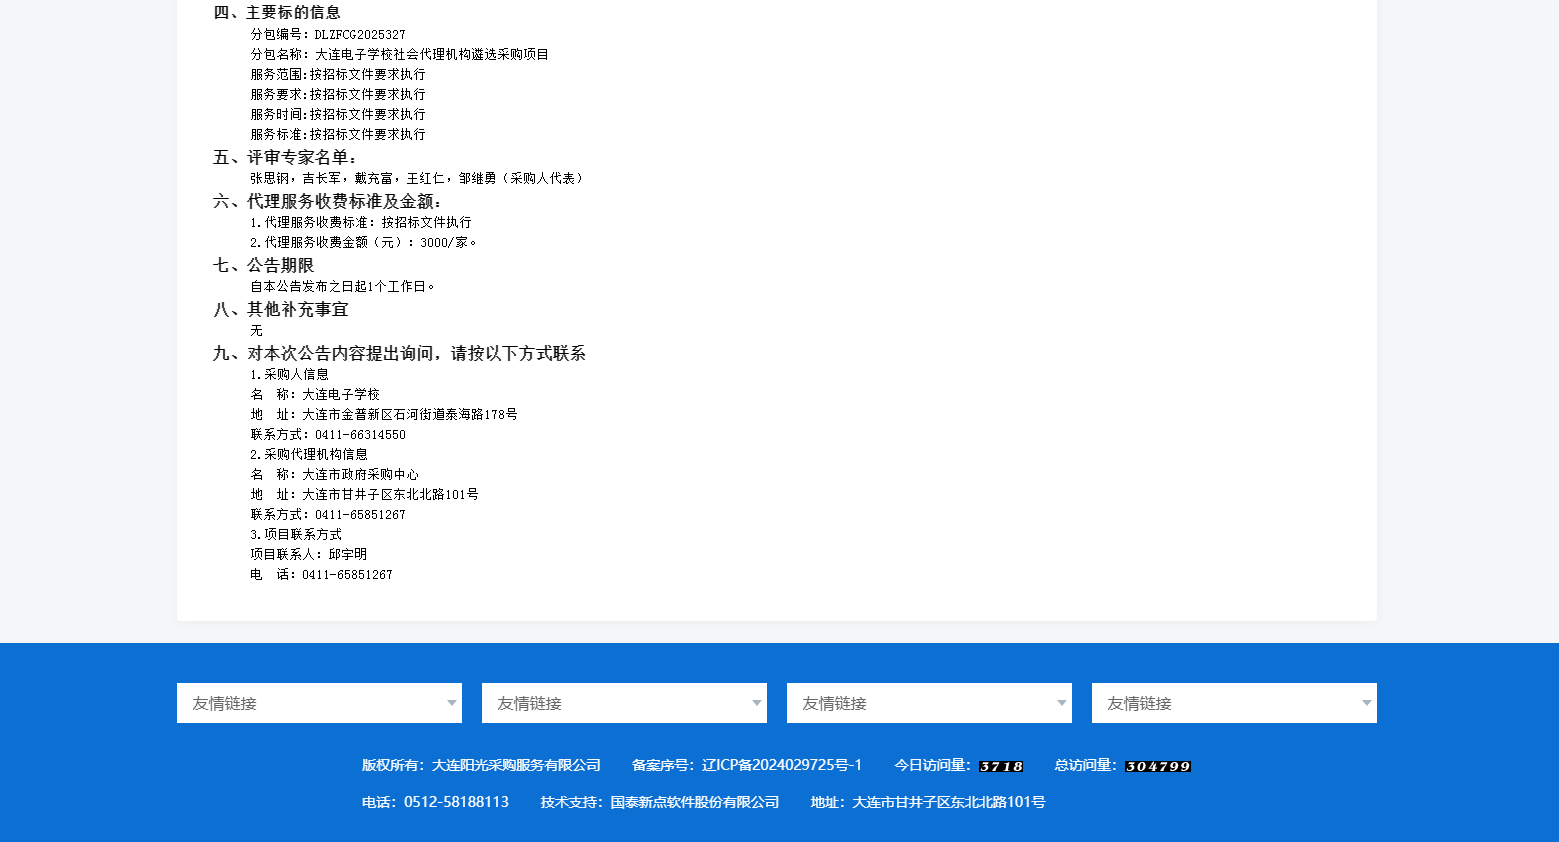Viewport: 1559px width, 842px height.
Task: Click the heading 七、公告期限
Action: click(x=264, y=265)
